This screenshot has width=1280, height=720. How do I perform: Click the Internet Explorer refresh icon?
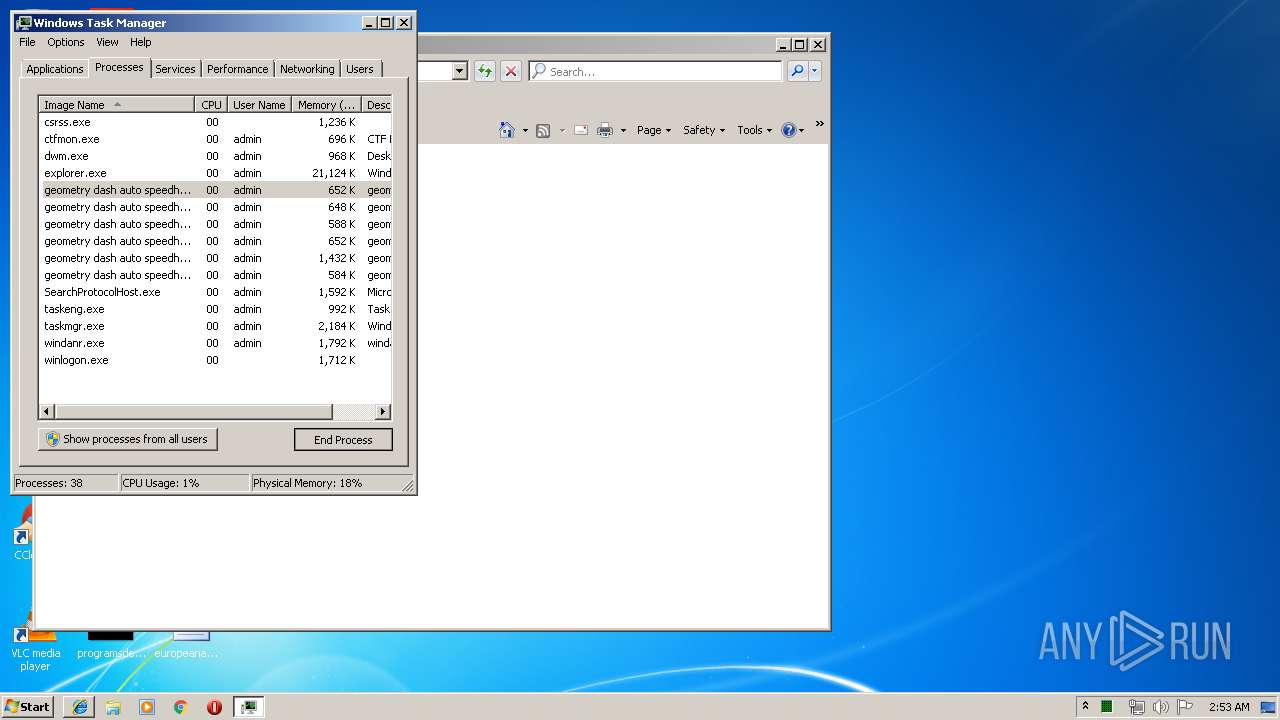coord(485,71)
